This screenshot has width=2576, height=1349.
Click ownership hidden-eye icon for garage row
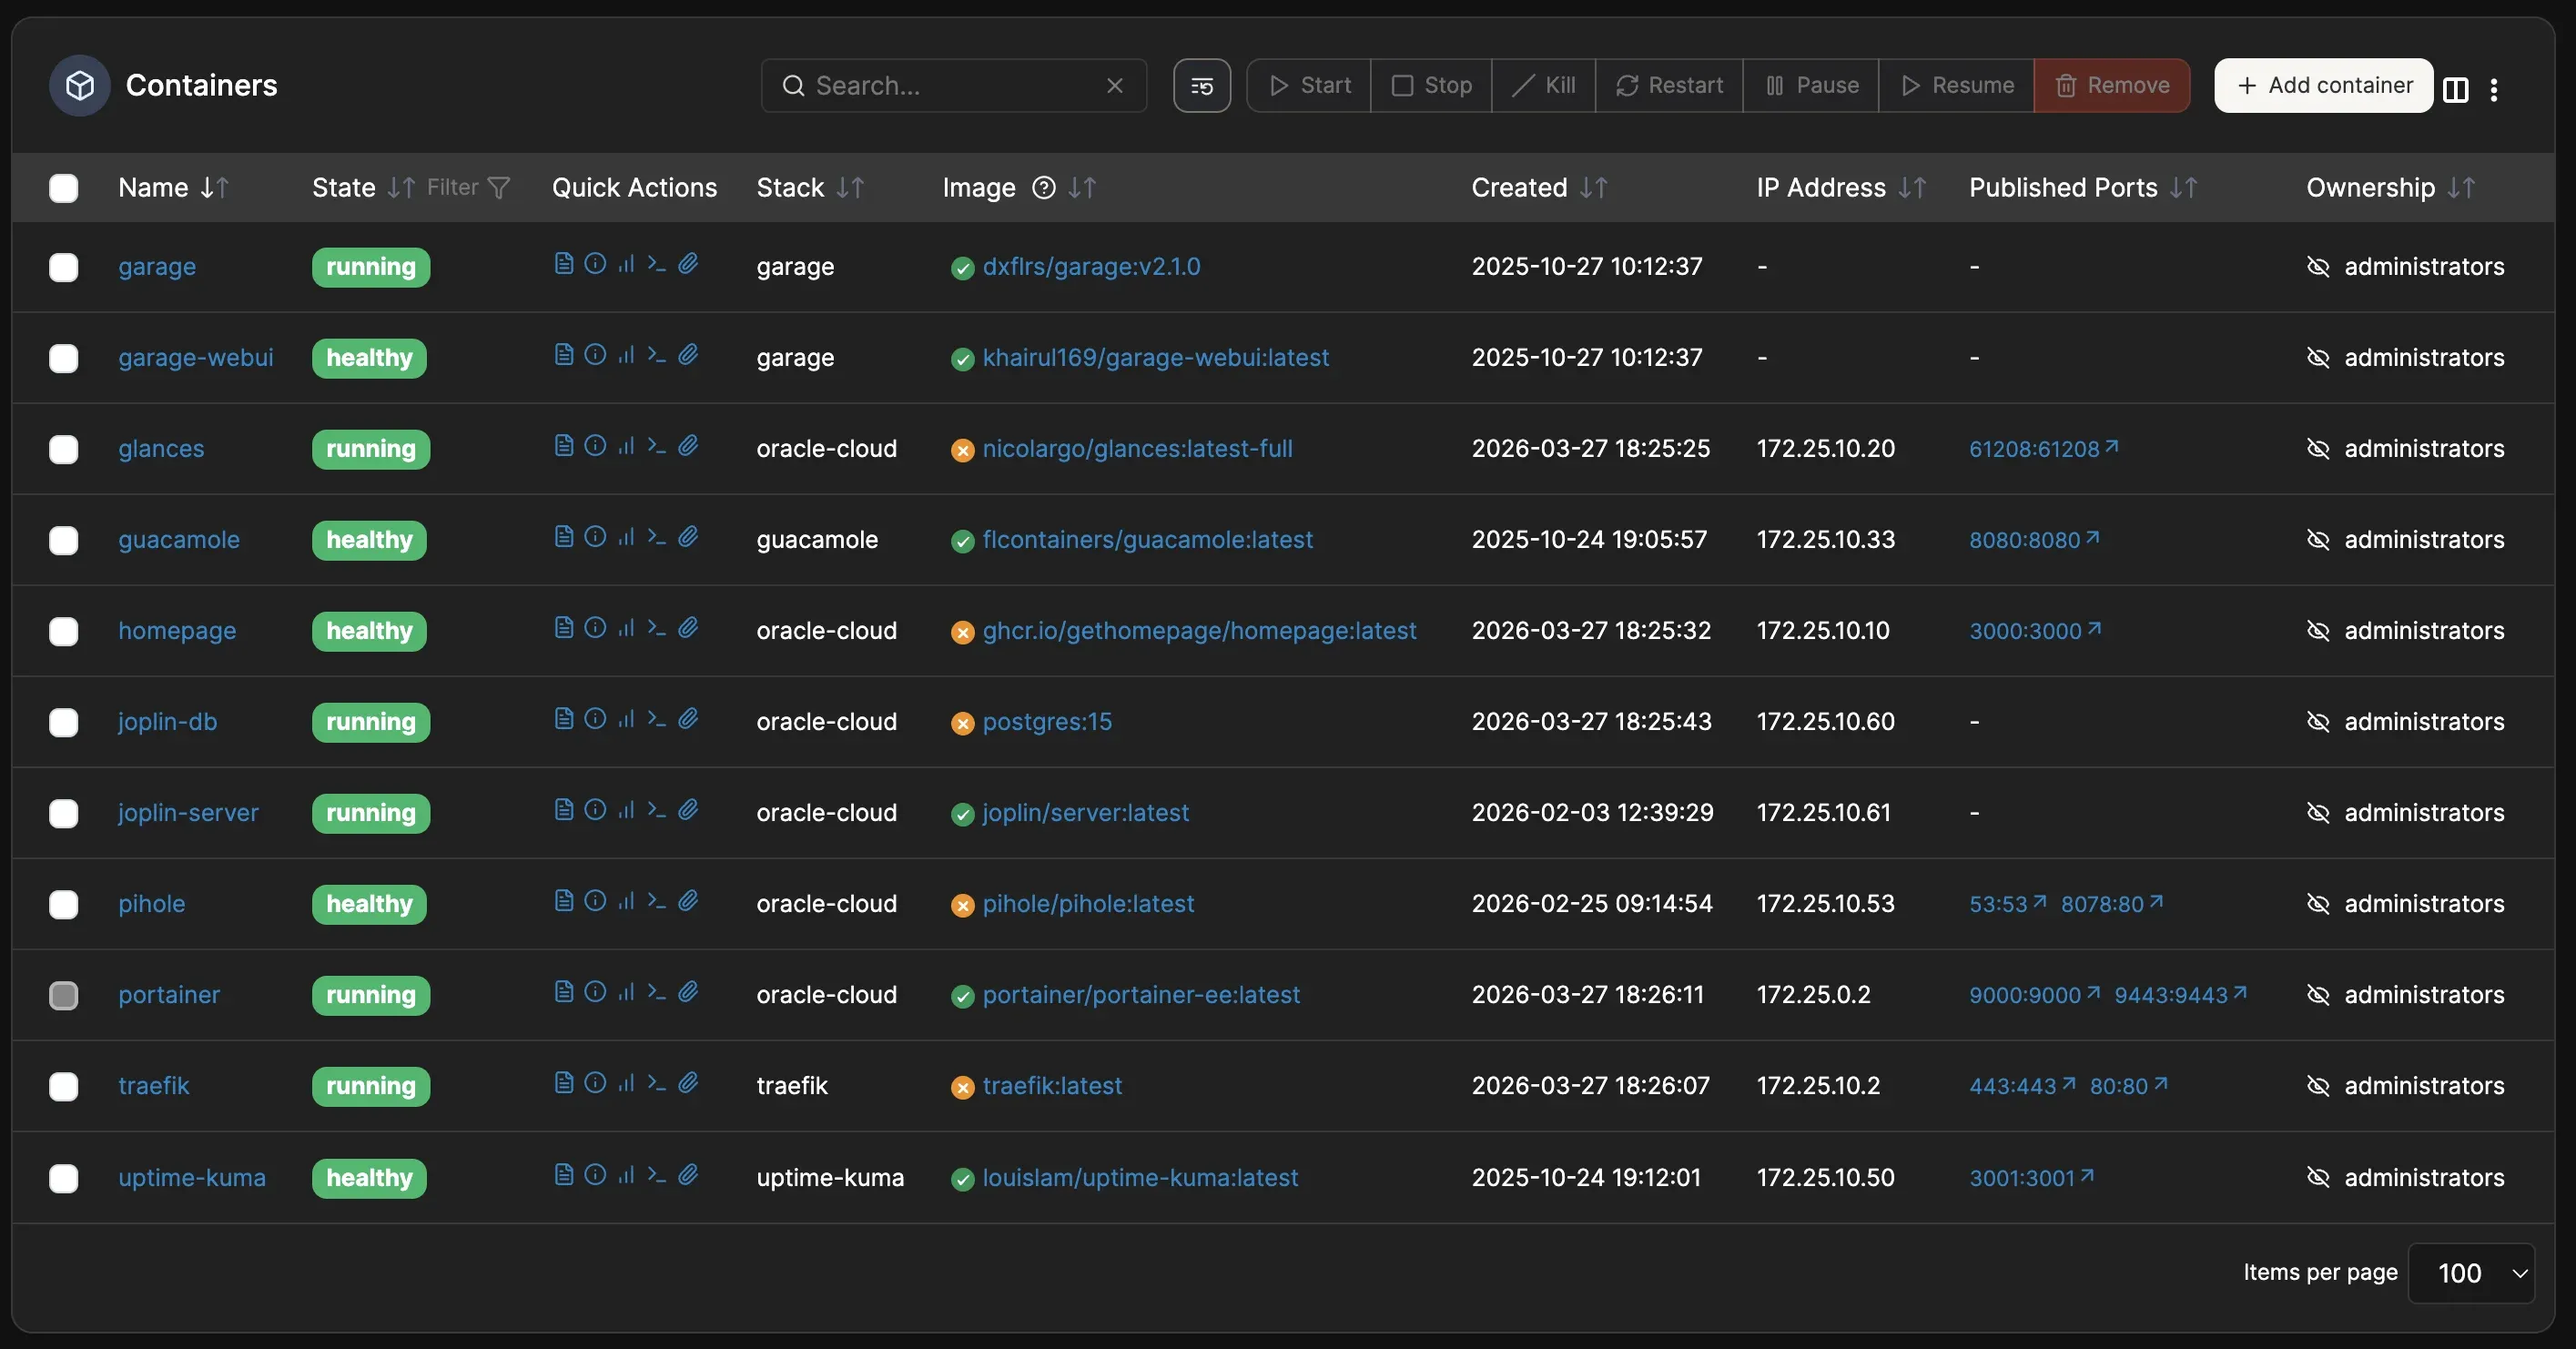coord(2317,266)
